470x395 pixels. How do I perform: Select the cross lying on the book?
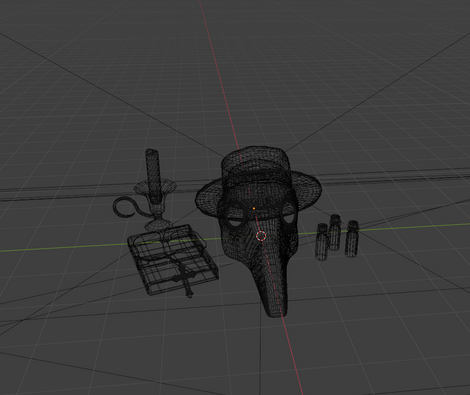coord(185,280)
